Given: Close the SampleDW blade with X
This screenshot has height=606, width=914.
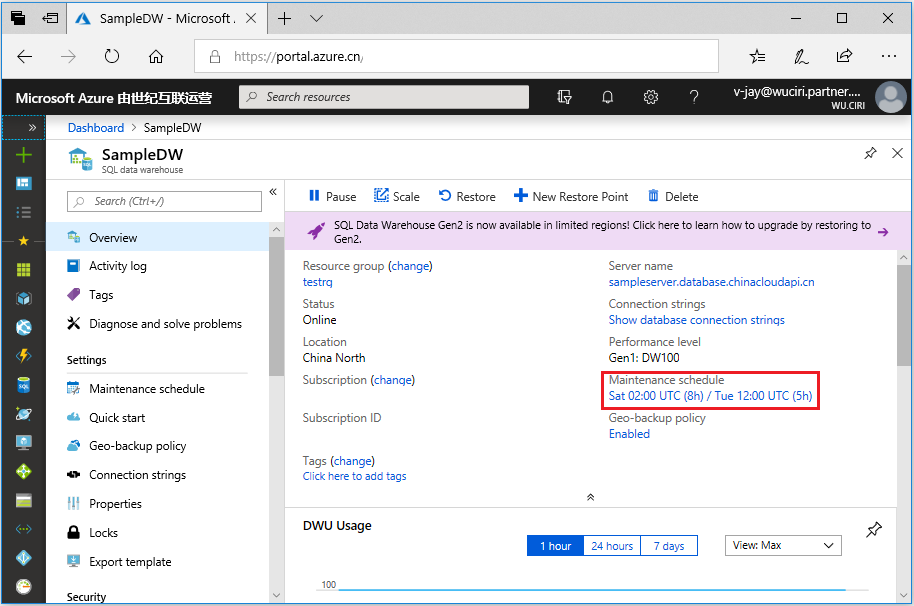Looking at the screenshot, I should tap(898, 153).
